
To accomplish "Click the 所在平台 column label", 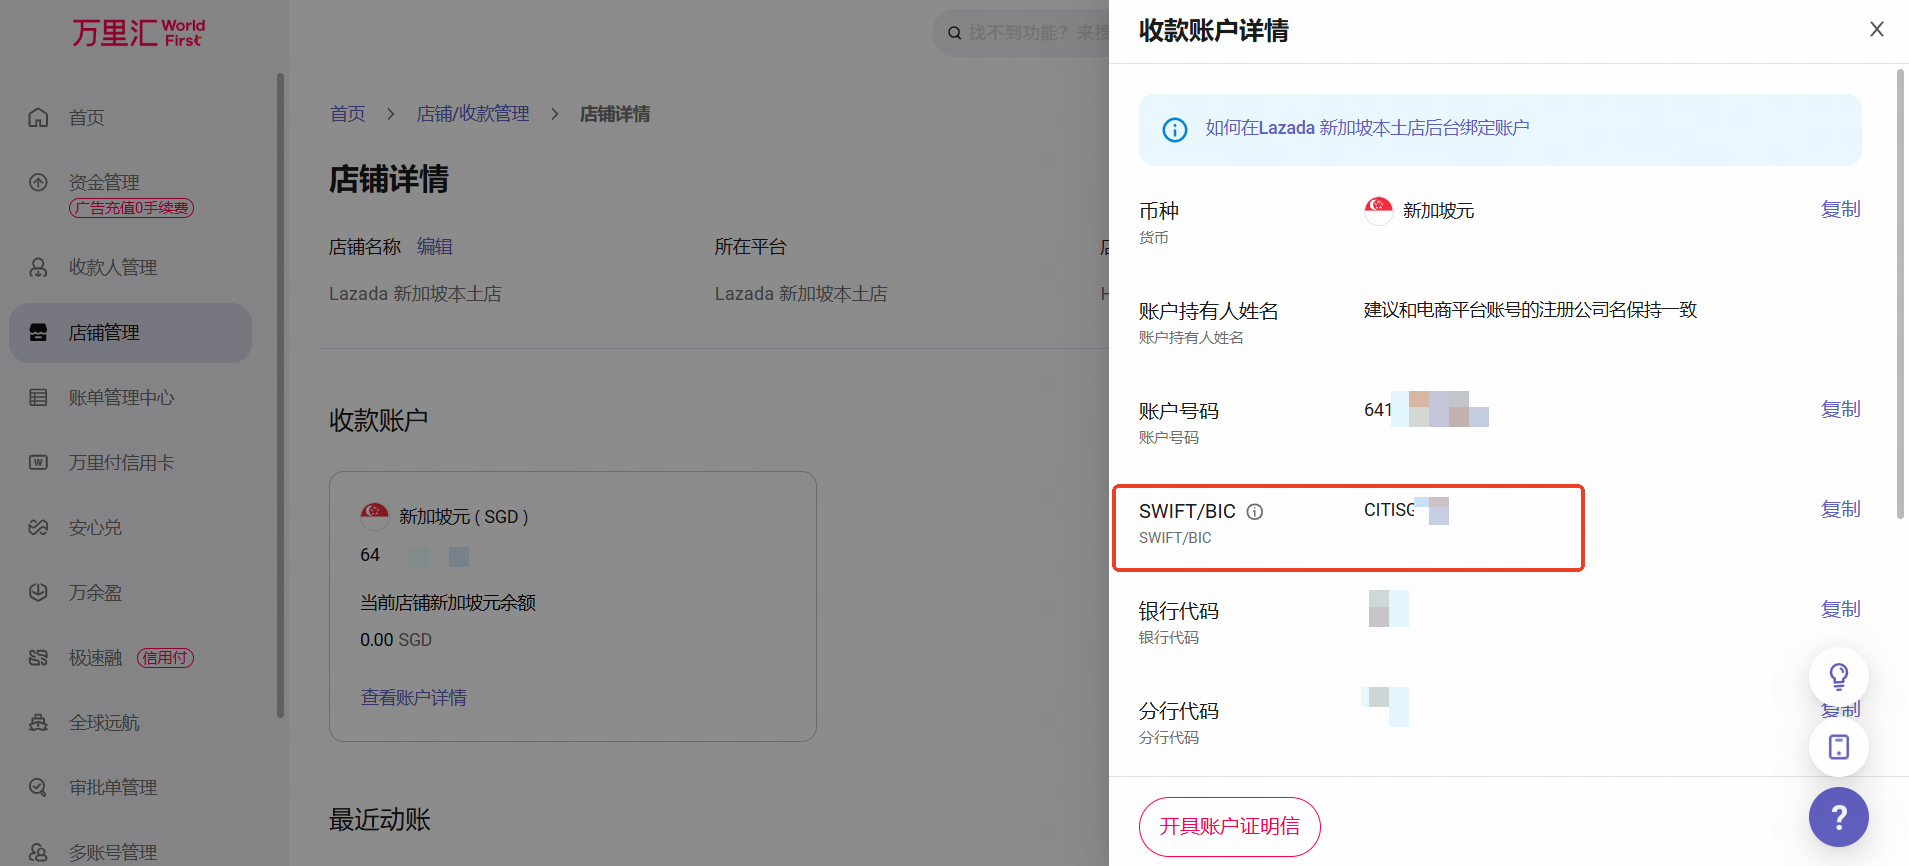I will pos(751,247).
